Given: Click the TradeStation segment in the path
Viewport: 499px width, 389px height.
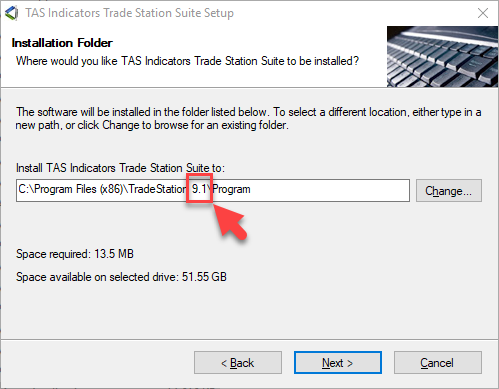Looking at the screenshot, I should click(158, 189).
